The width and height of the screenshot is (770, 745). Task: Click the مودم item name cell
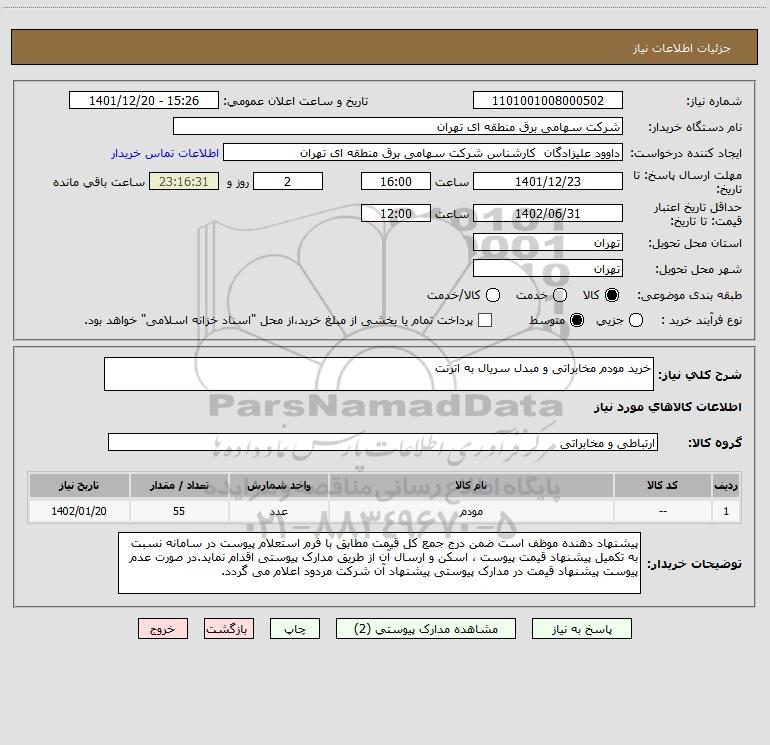click(x=470, y=511)
